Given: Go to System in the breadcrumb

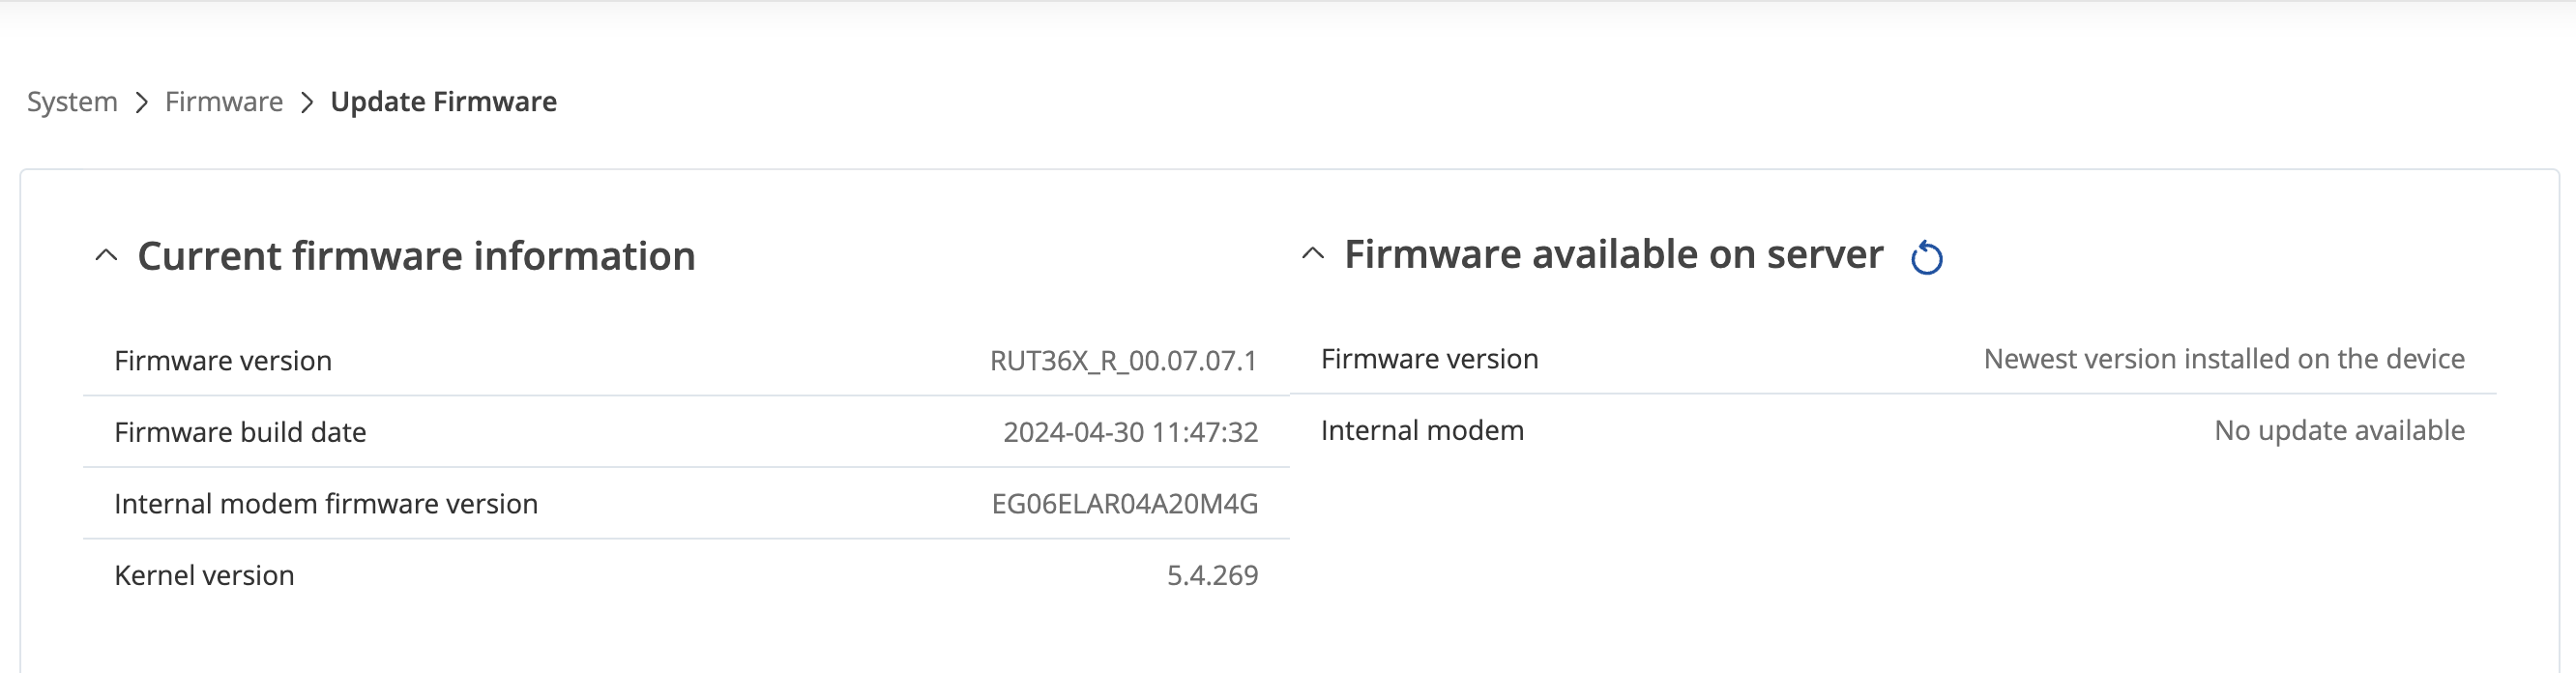Looking at the screenshot, I should 72,102.
